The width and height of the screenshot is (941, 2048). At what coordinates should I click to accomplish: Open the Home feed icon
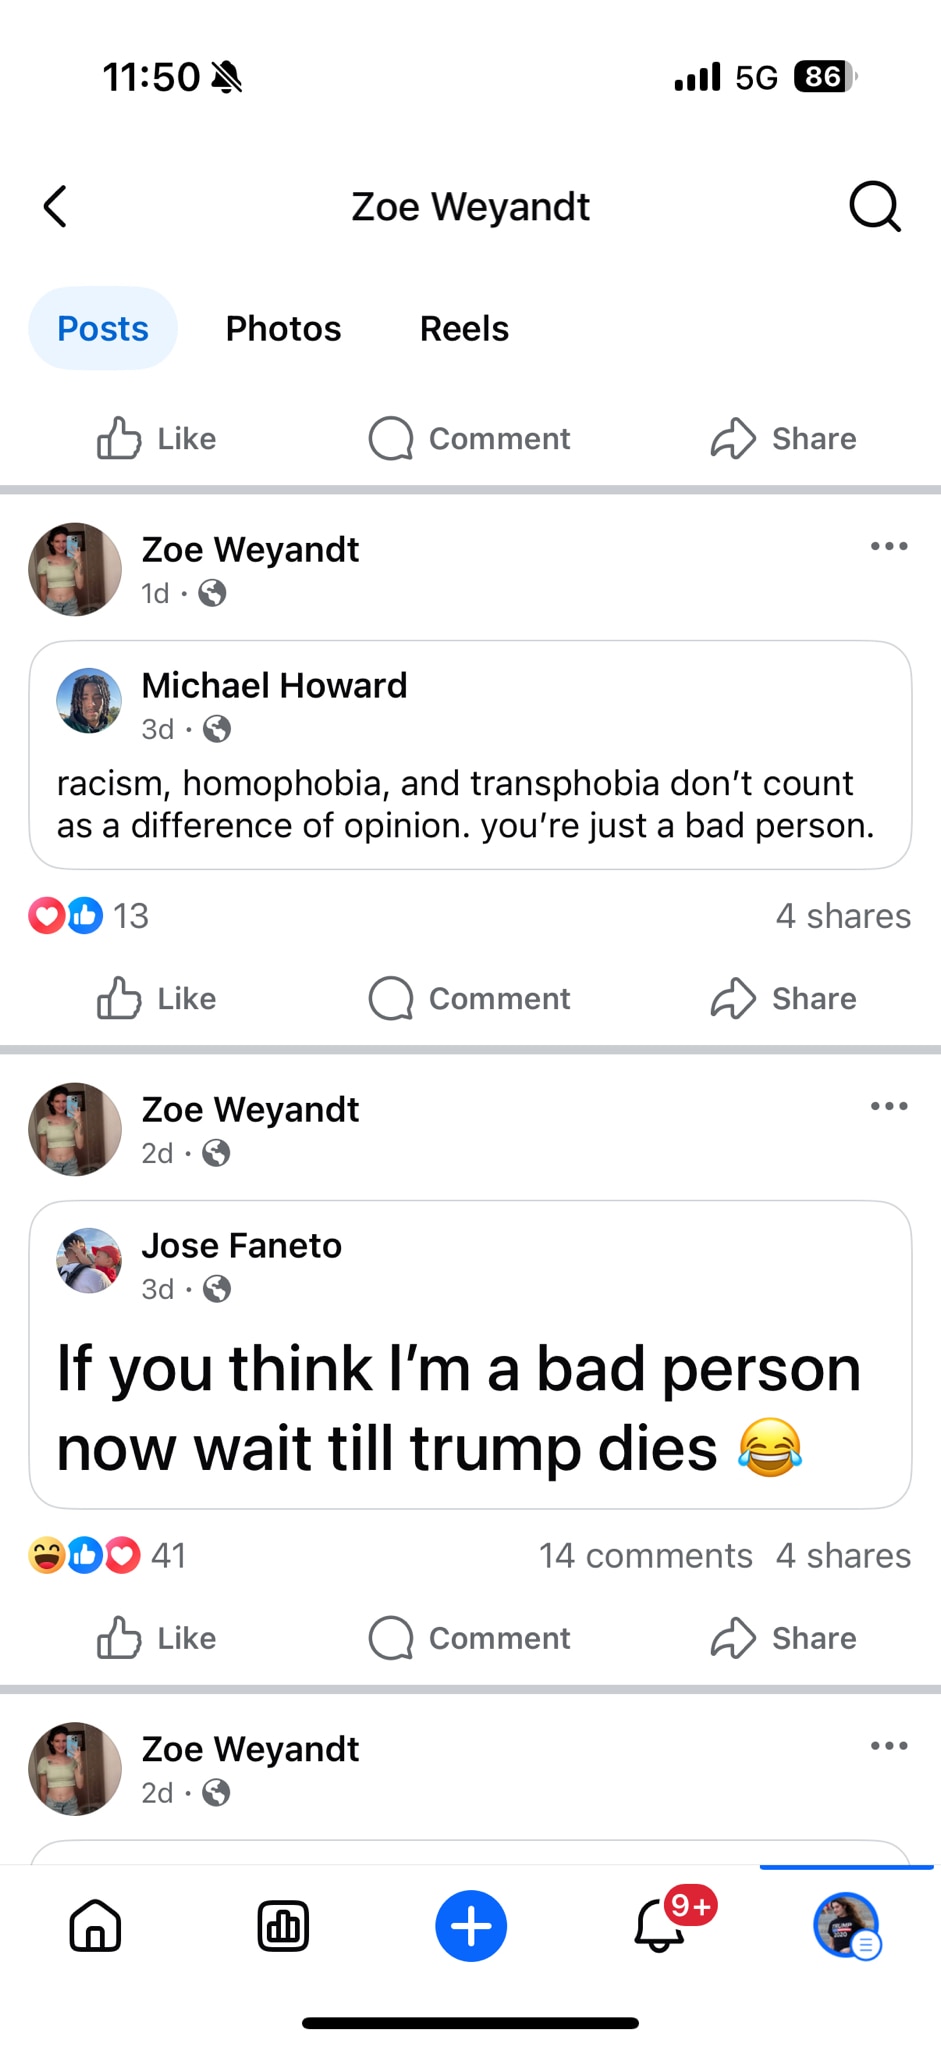pos(96,1926)
